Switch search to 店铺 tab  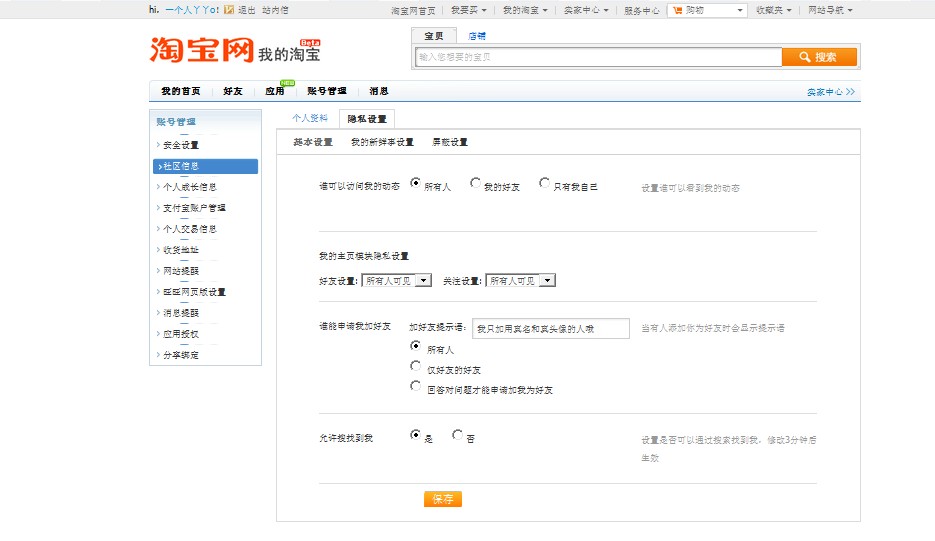(477, 36)
